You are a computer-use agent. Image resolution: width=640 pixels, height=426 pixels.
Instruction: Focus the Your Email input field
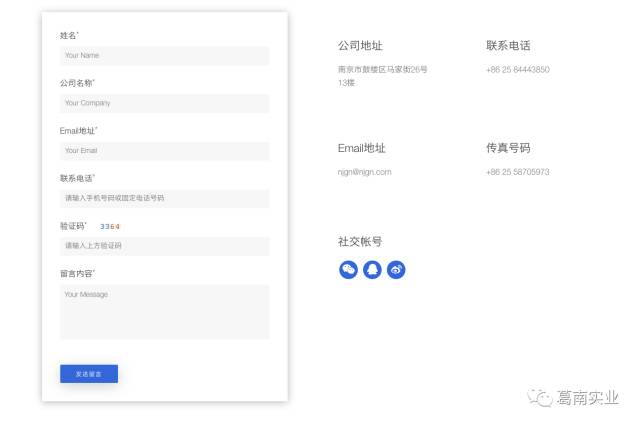(164, 151)
